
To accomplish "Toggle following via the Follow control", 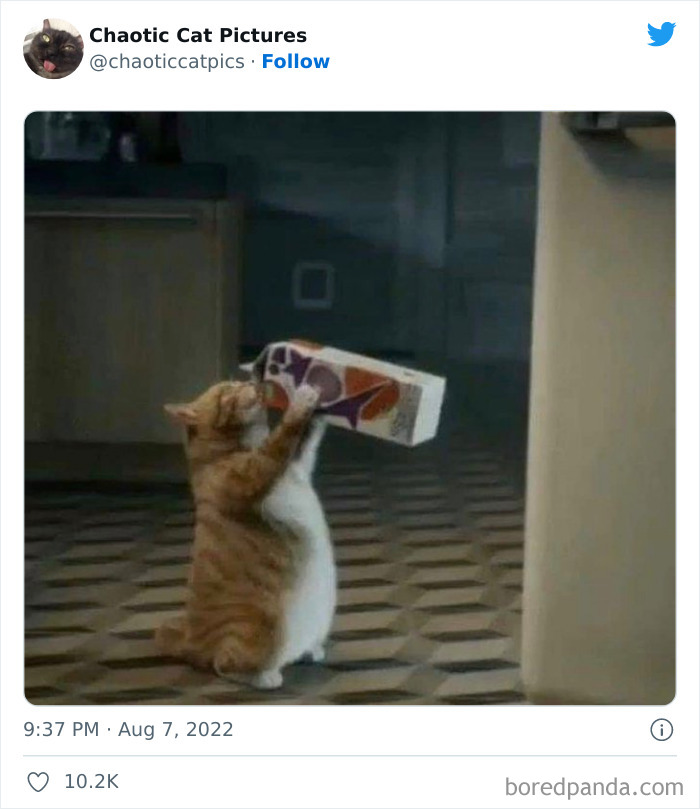I will pyautogui.click(x=297, y=62).
